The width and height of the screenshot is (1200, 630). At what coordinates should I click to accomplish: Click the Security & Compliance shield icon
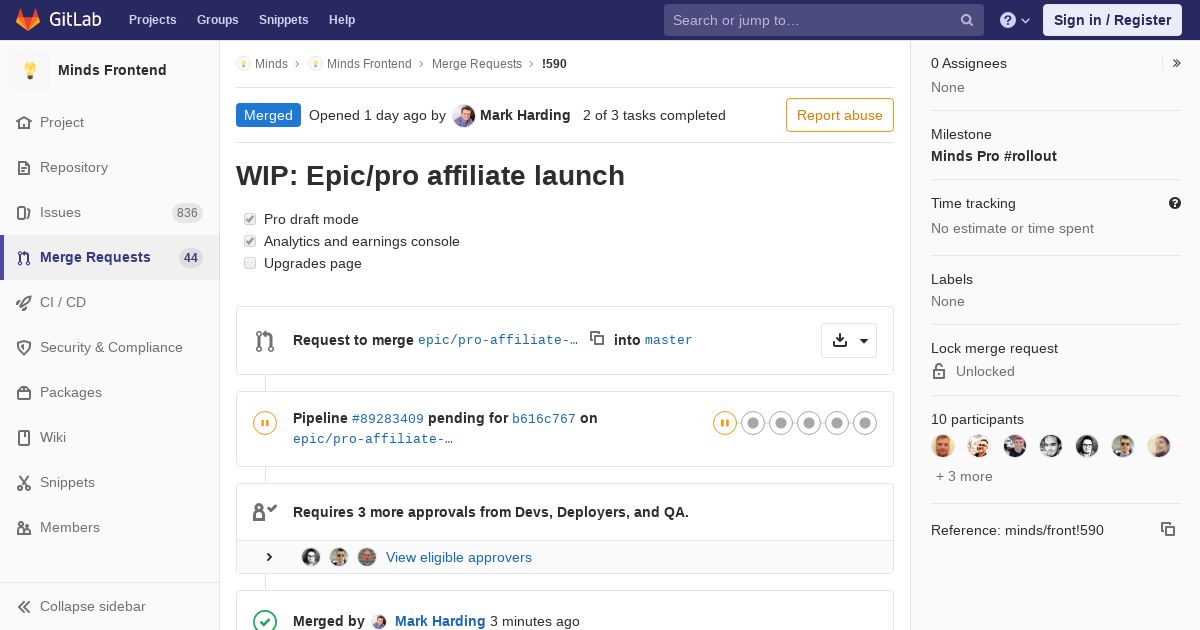(24, 347)
